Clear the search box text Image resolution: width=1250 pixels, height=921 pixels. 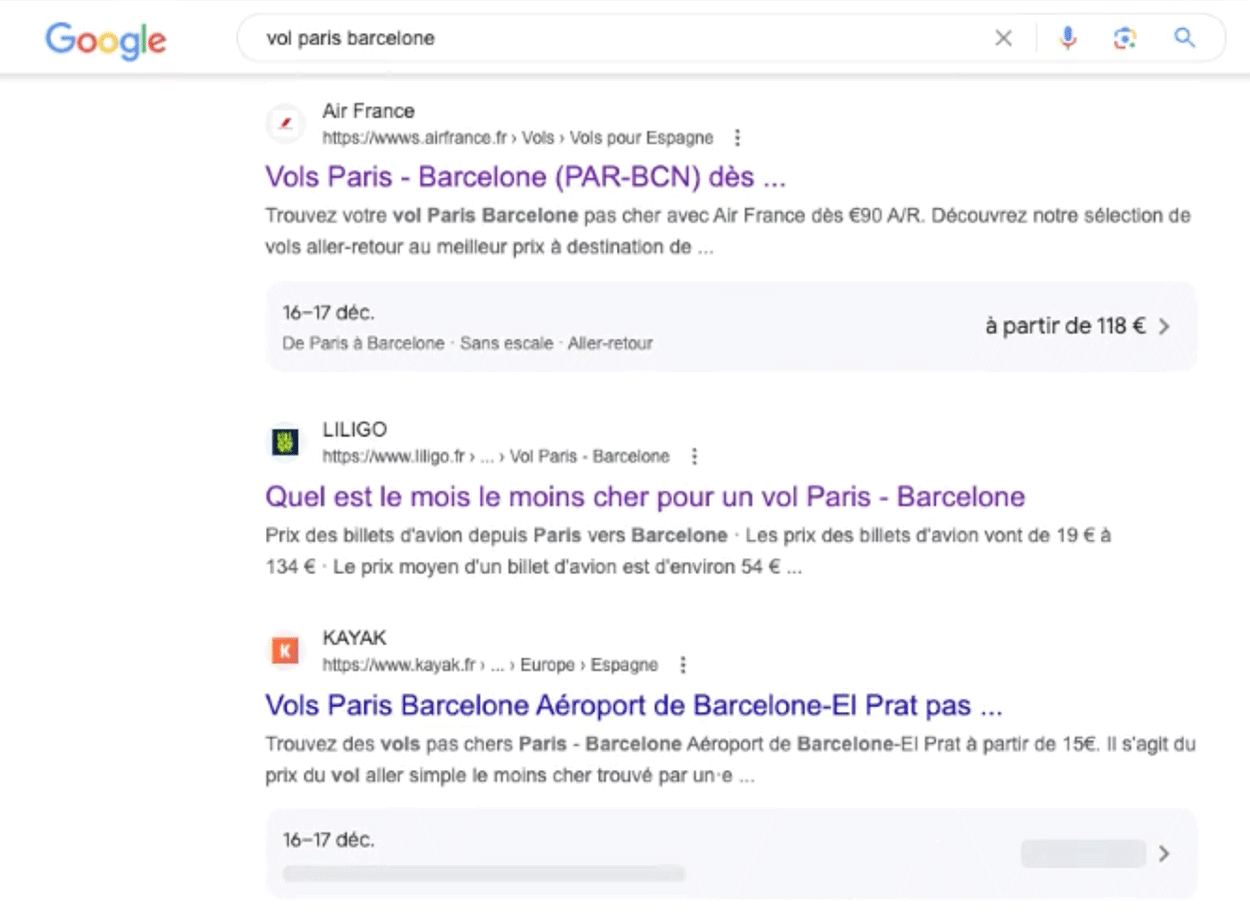tap(1003, 39)
